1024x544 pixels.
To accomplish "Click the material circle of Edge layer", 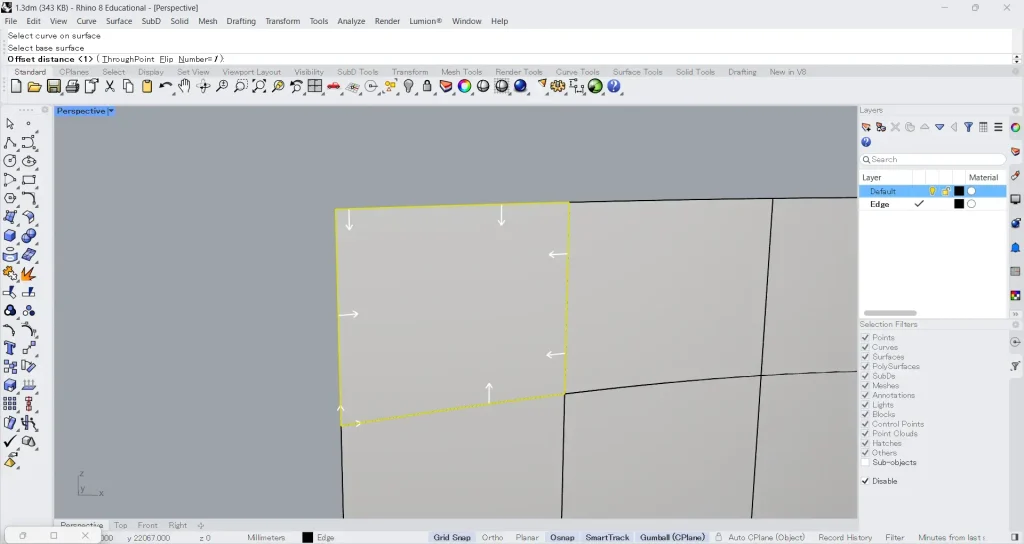I will coord(972,204).
